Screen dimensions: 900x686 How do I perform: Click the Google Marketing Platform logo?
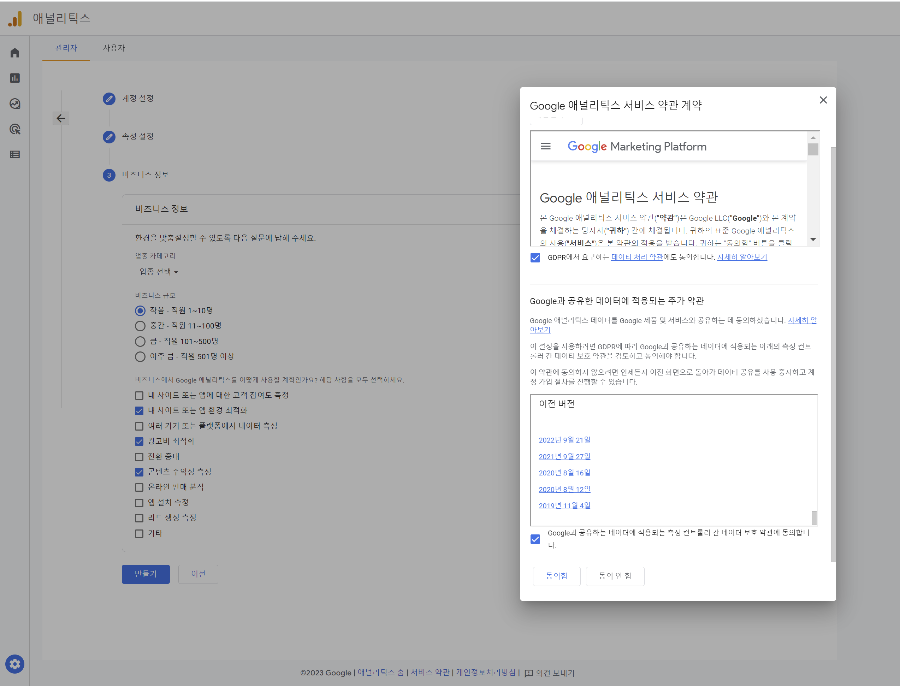[637, 146]
